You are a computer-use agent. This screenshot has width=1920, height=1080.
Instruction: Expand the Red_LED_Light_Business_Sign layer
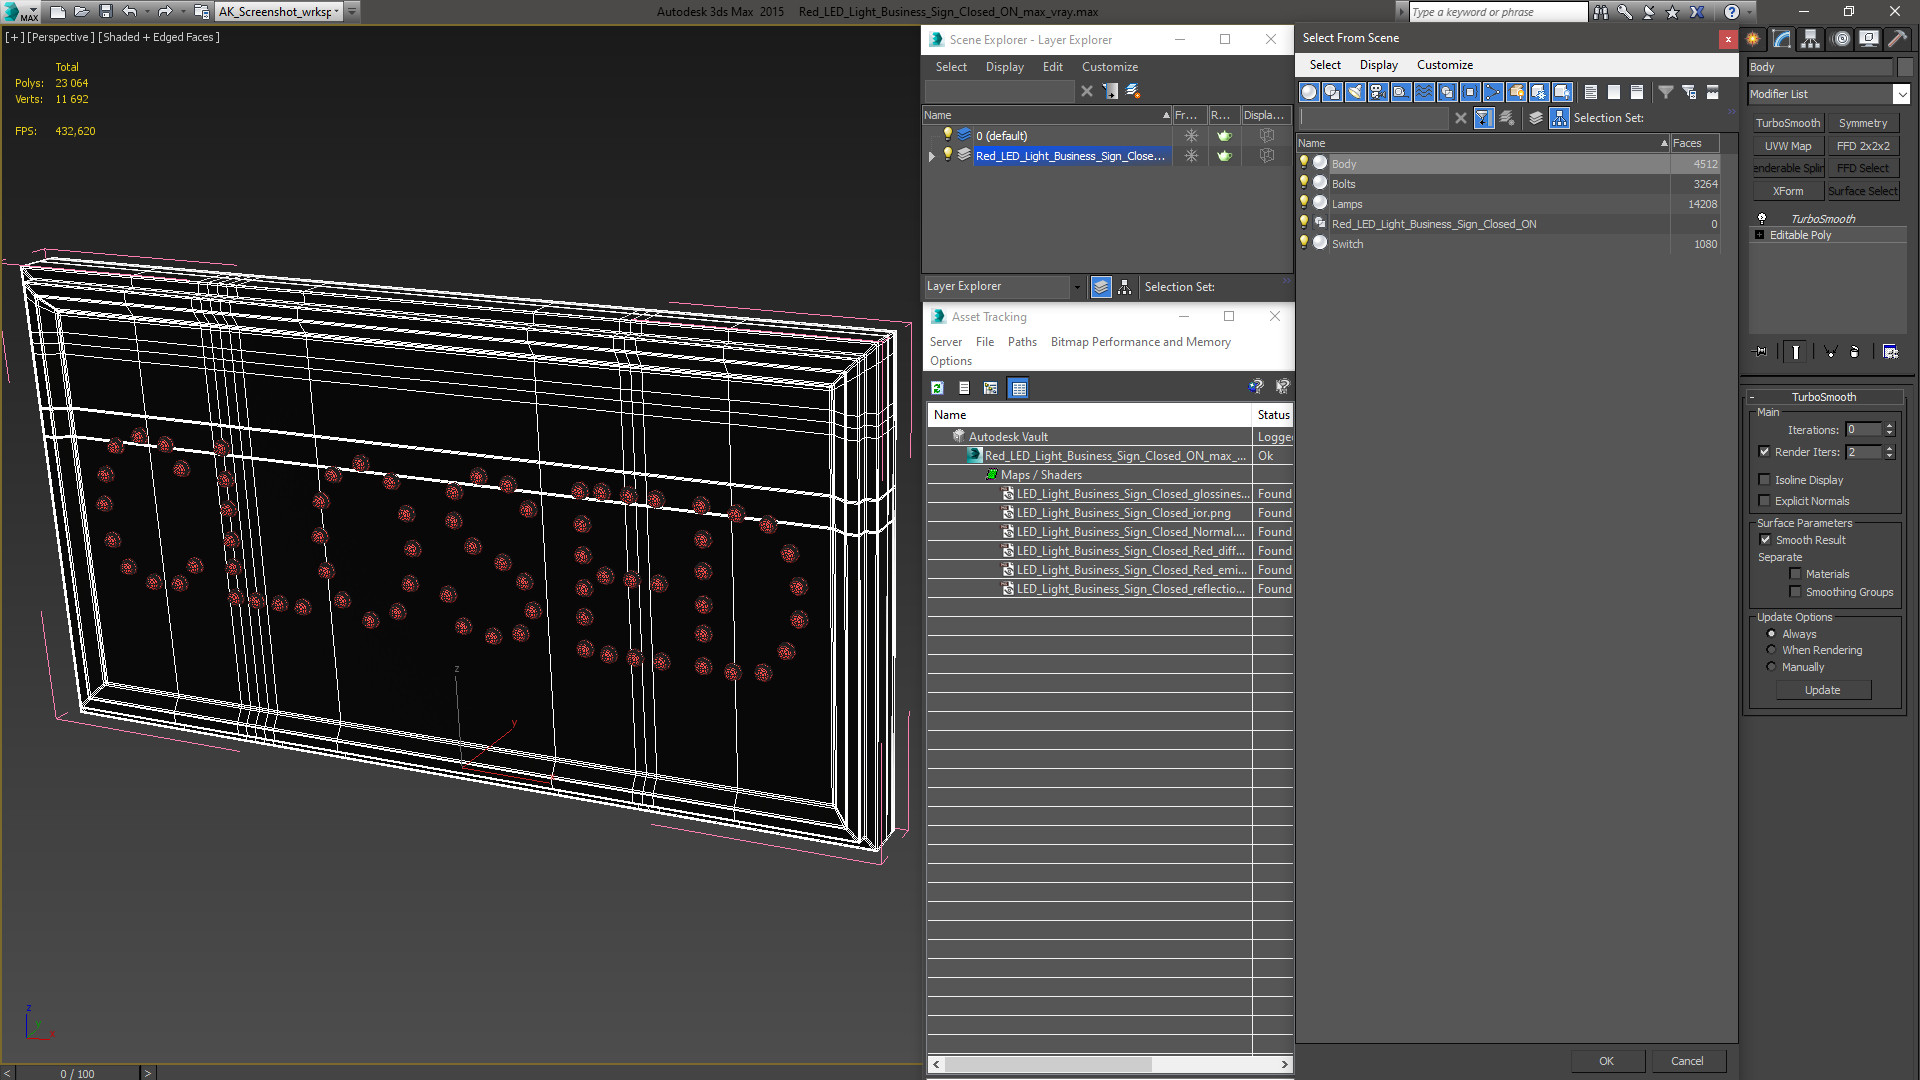click(932, 156)
